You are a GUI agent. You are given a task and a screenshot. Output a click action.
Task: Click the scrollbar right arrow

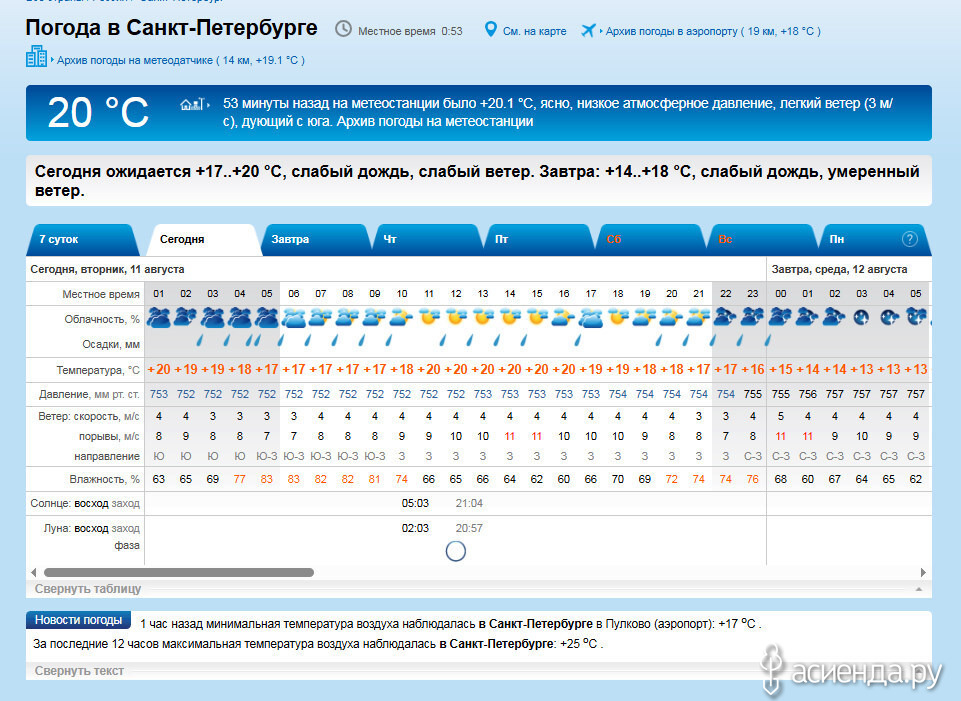pos(923,572)
